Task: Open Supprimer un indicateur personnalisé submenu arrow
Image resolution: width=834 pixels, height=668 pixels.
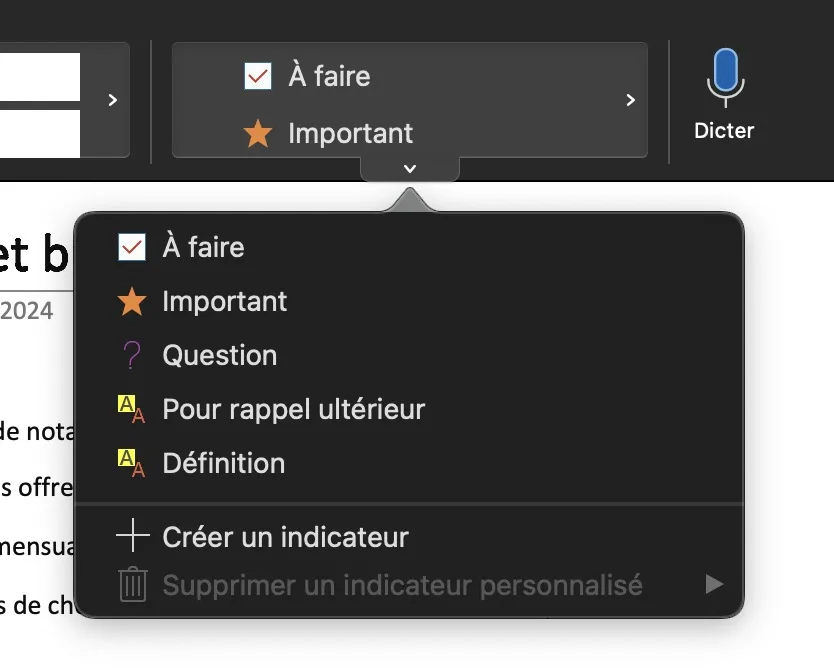Action: (x=713, y=585)
